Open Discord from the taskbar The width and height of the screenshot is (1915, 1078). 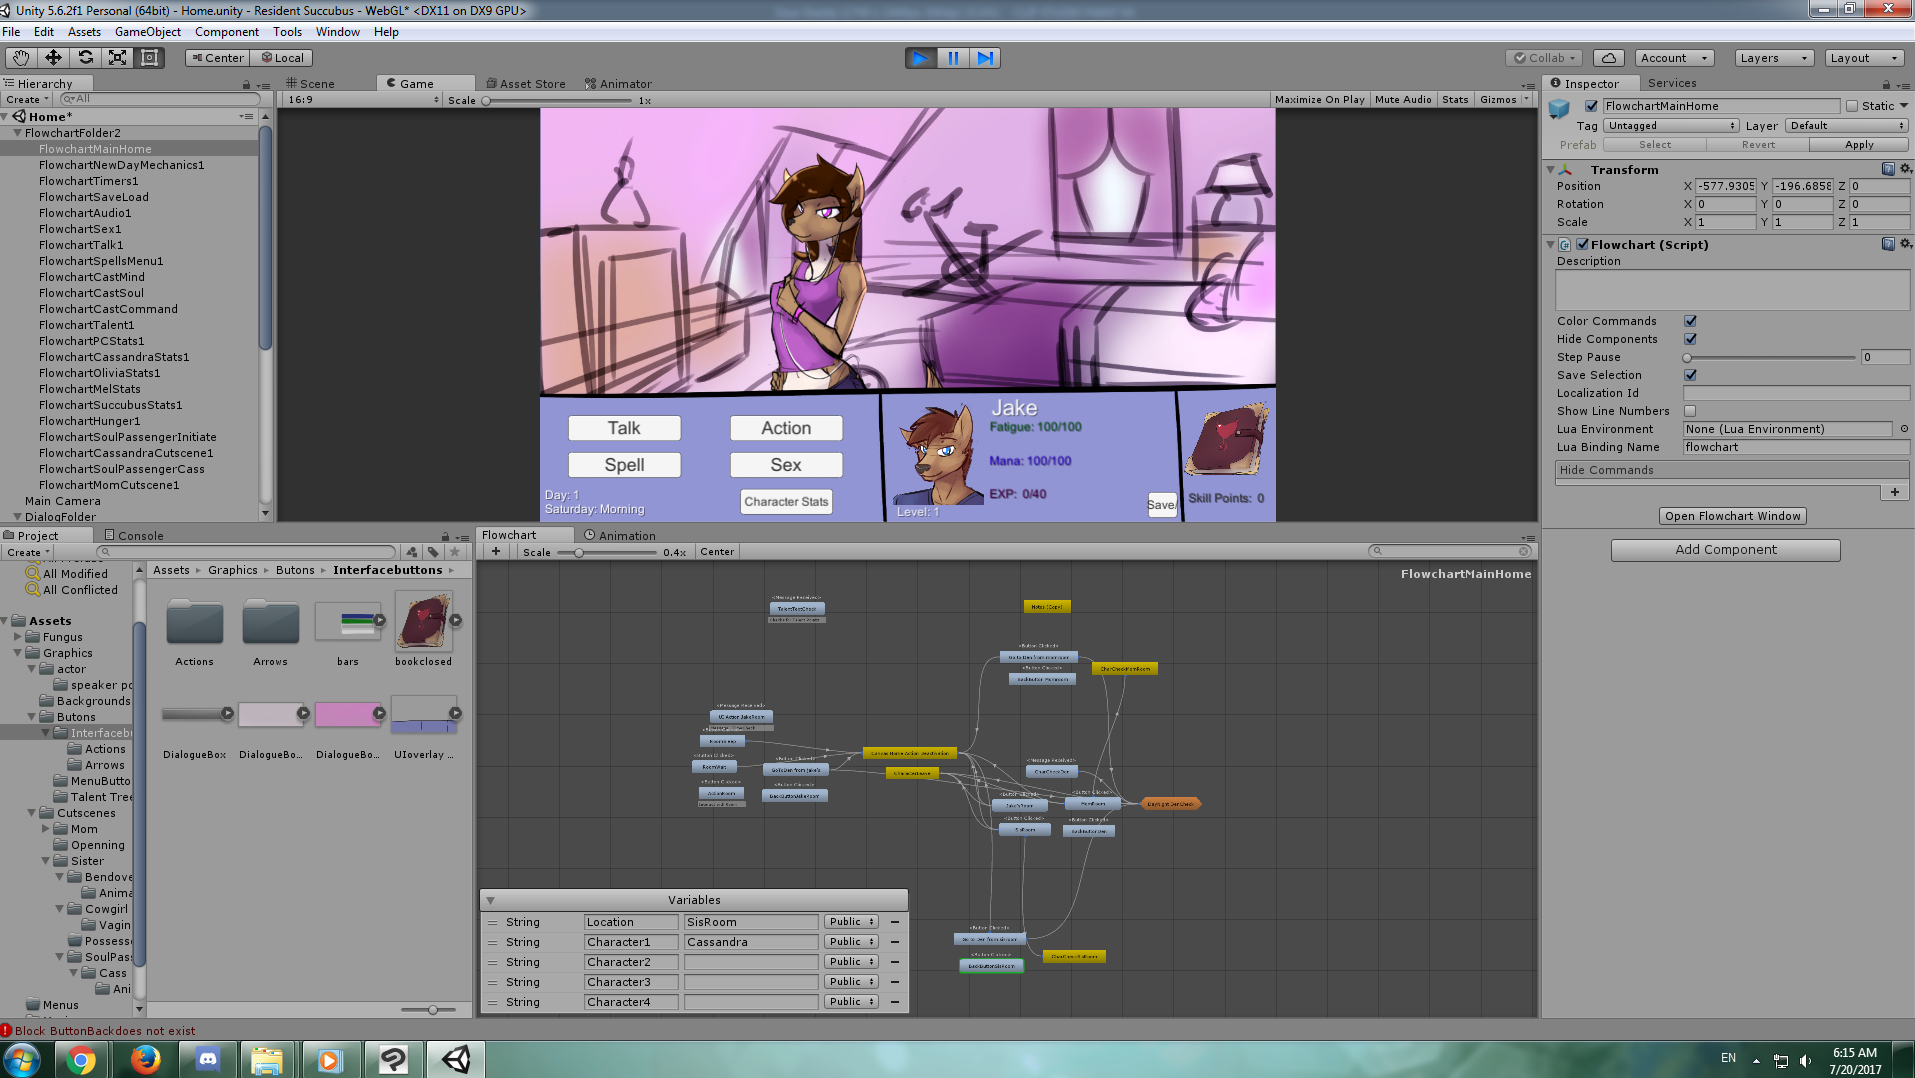coord(207,1060)
